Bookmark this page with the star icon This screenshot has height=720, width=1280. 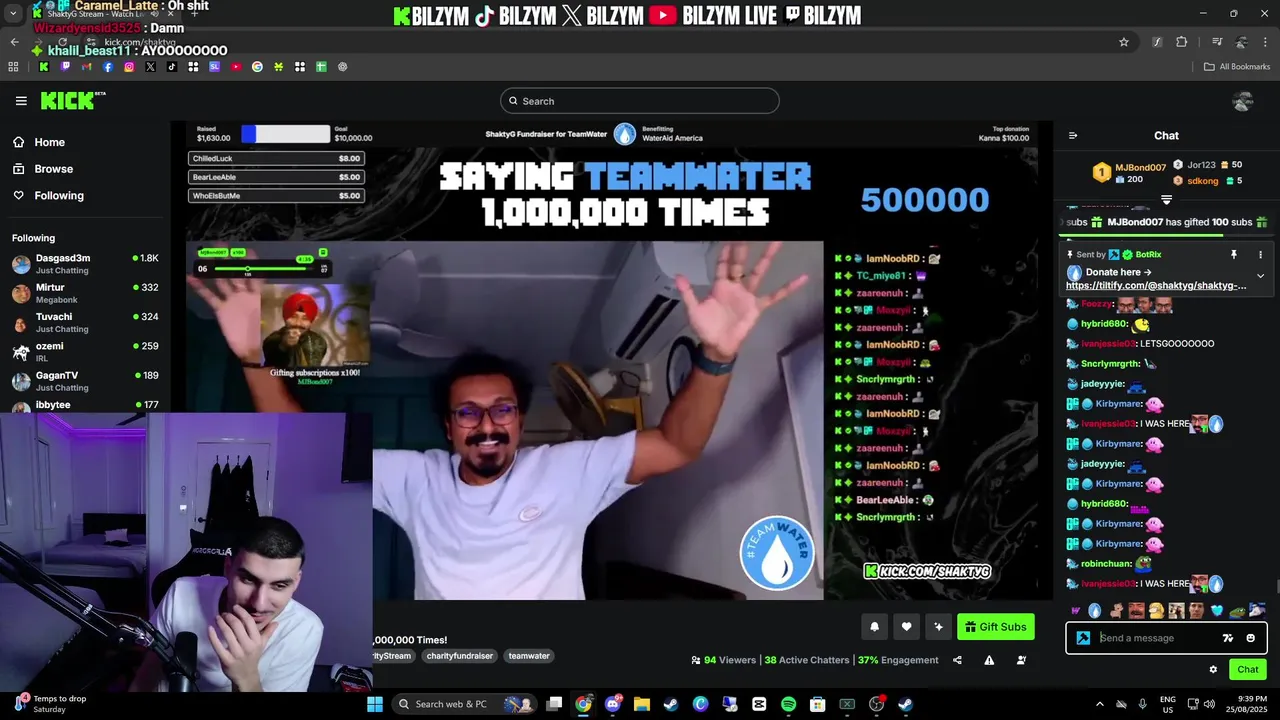pos(1124,42)
